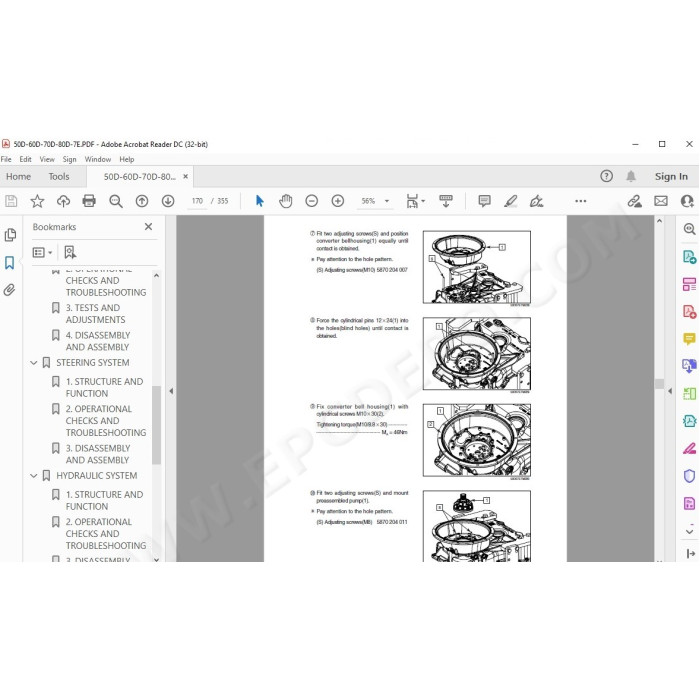Close the 50D-60D-70D-80 document tab
The width and height of the screenshot is (700, 700).
coord(185,176)
